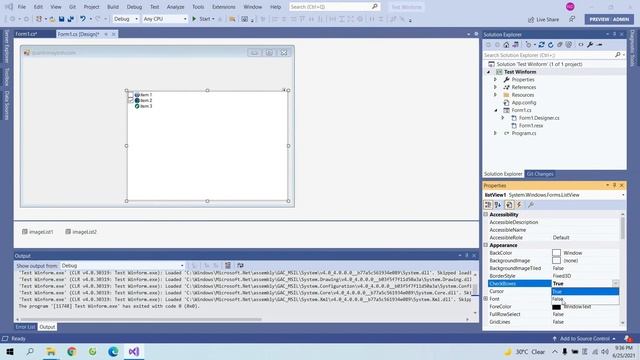This screenshot has height=360, width=640.
Task: Collapse the Form1.cs node
Action: pos(496,110)
